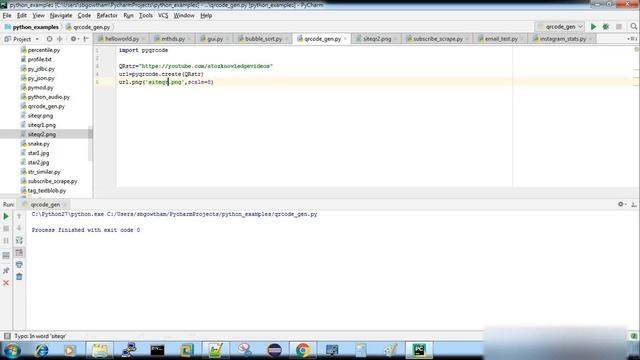Click the Stop square in the top toolbar

(x=619, y=27)
